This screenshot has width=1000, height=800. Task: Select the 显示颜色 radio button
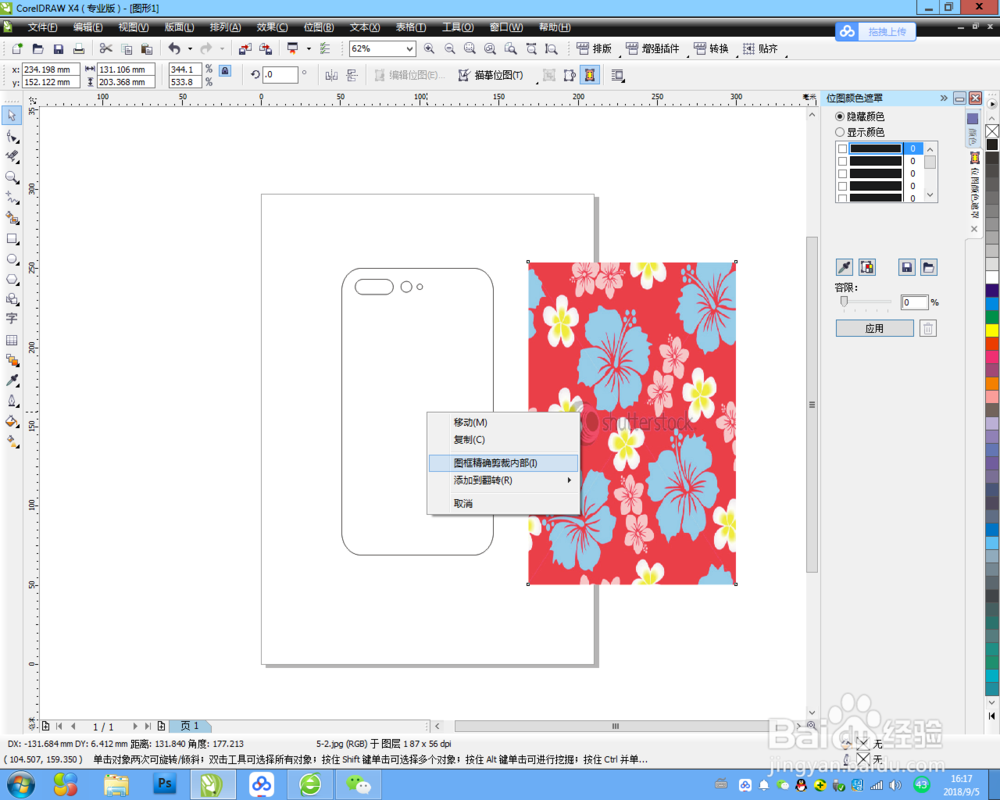pos(840,132)
